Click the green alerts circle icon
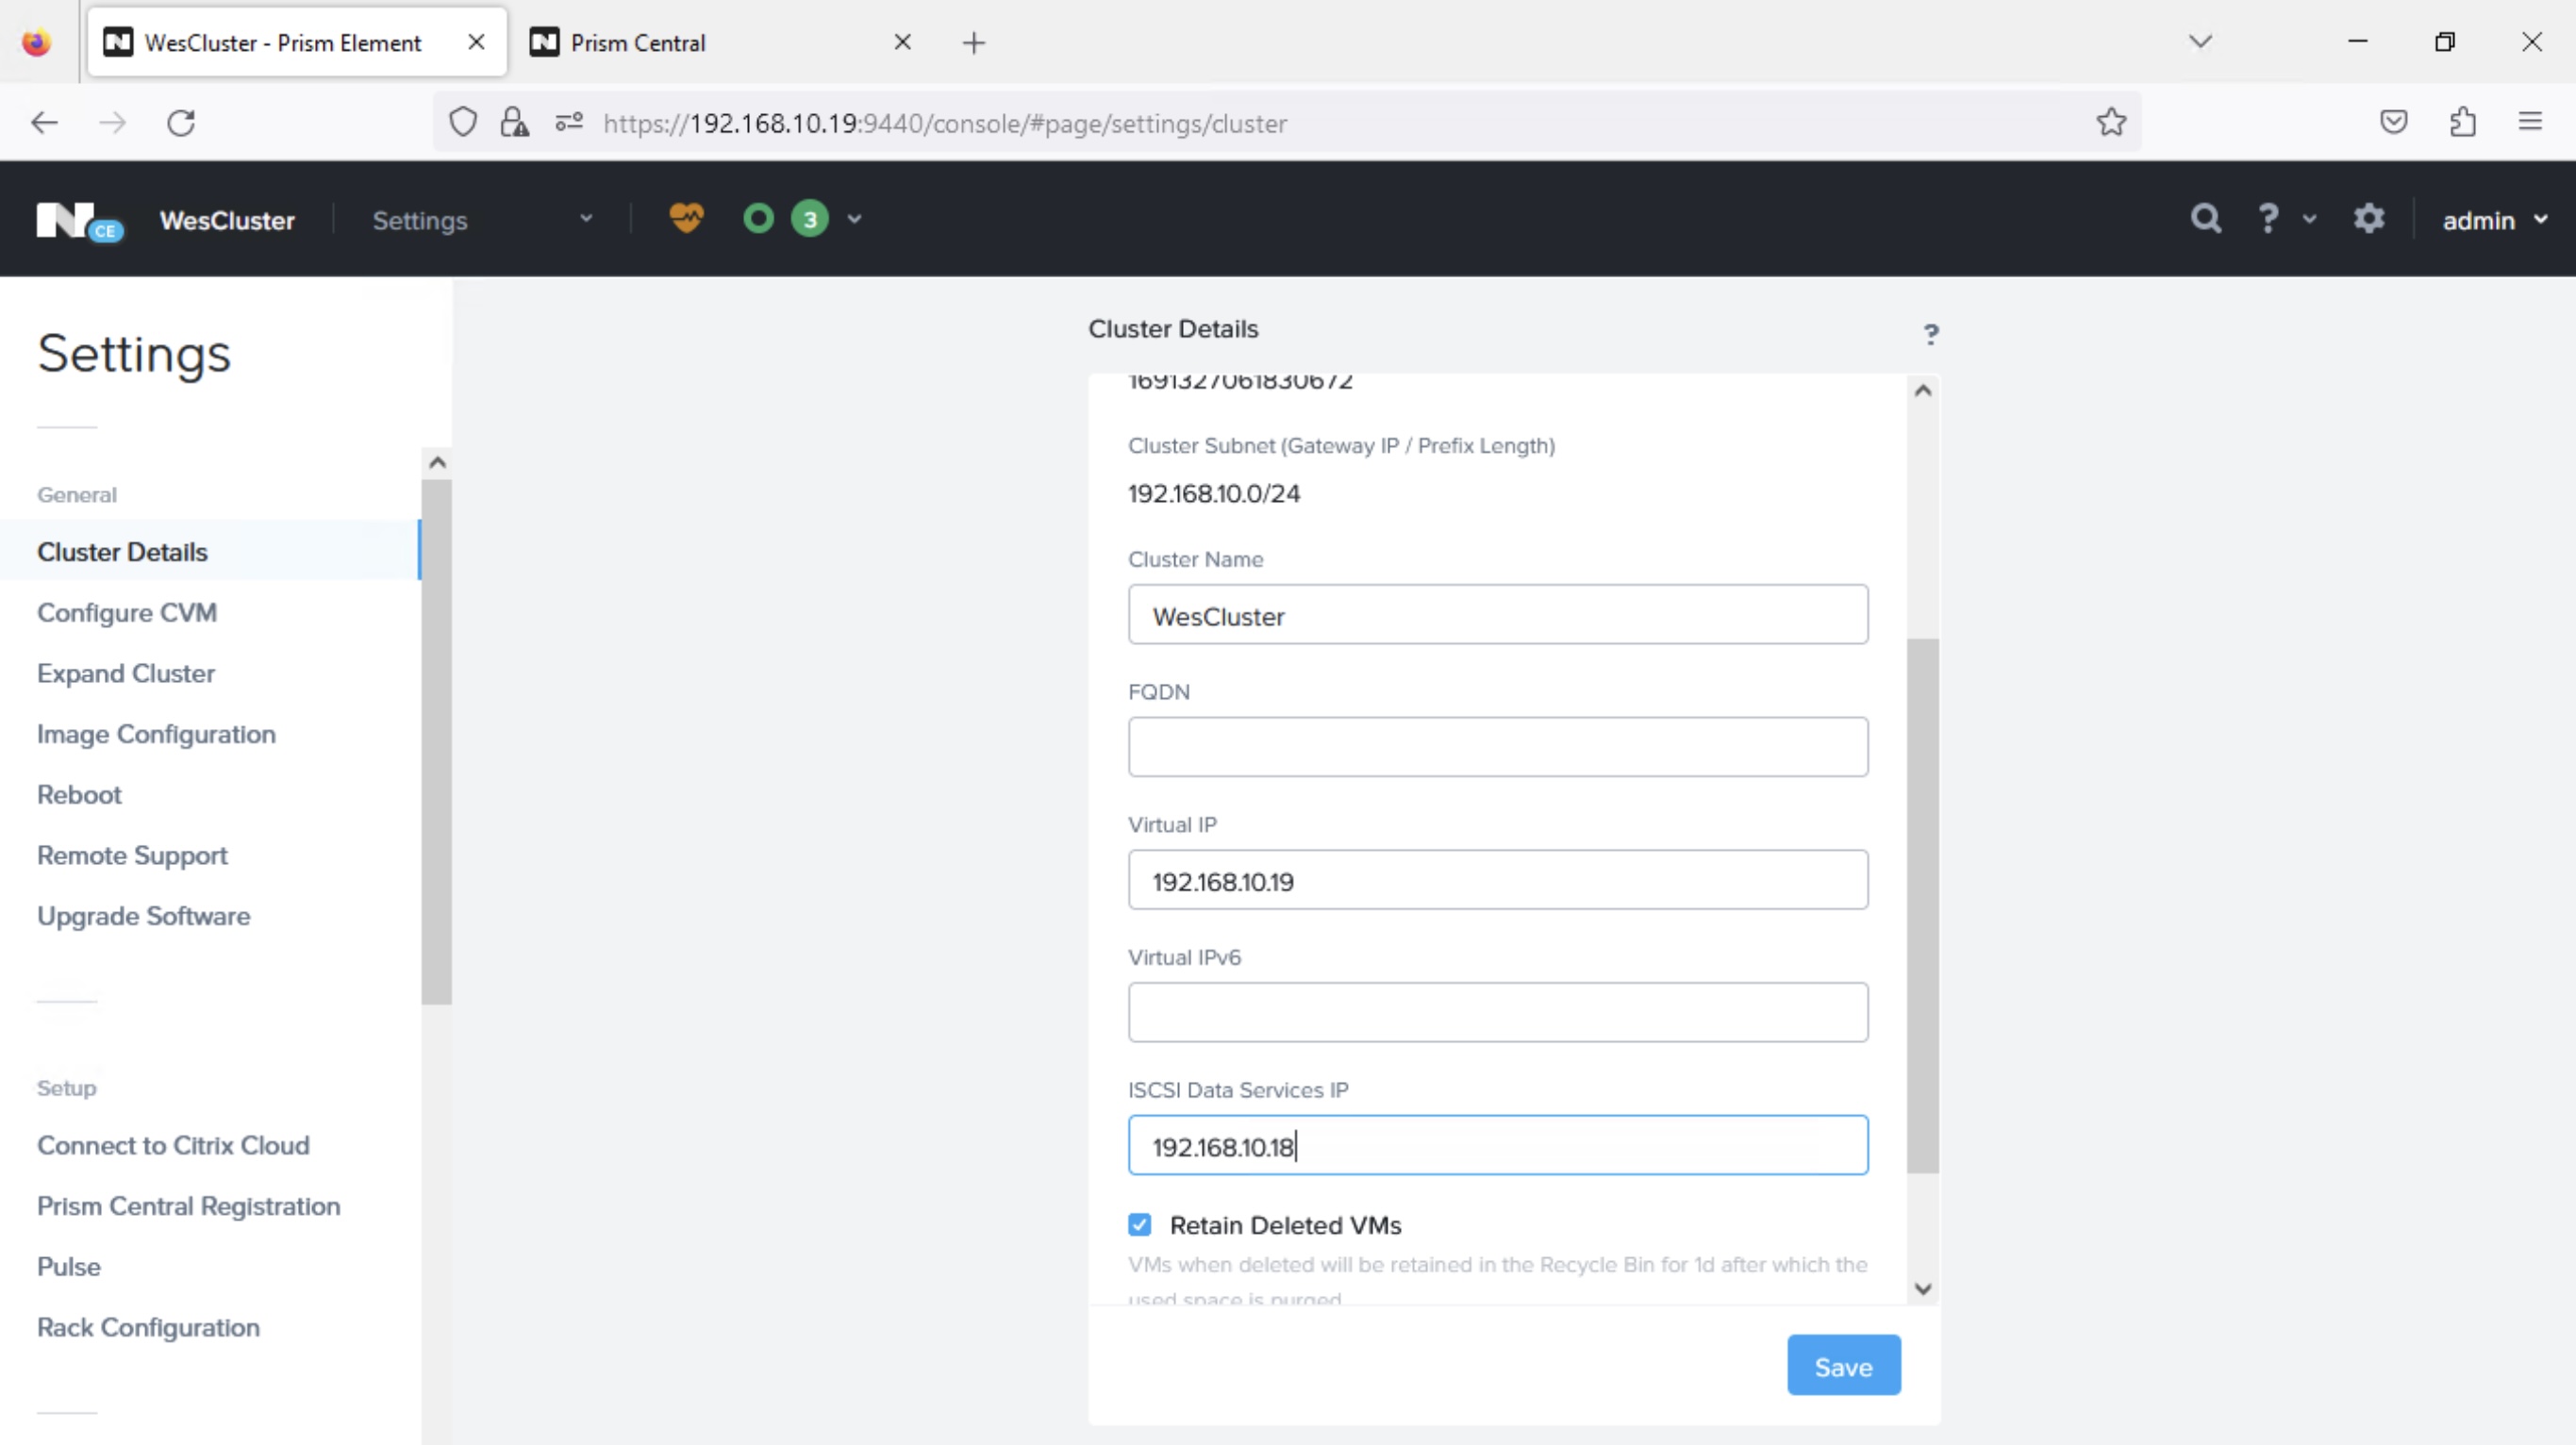This screenshot has height=1445, width=2576. pyautogui.click(x=758, y=218)
